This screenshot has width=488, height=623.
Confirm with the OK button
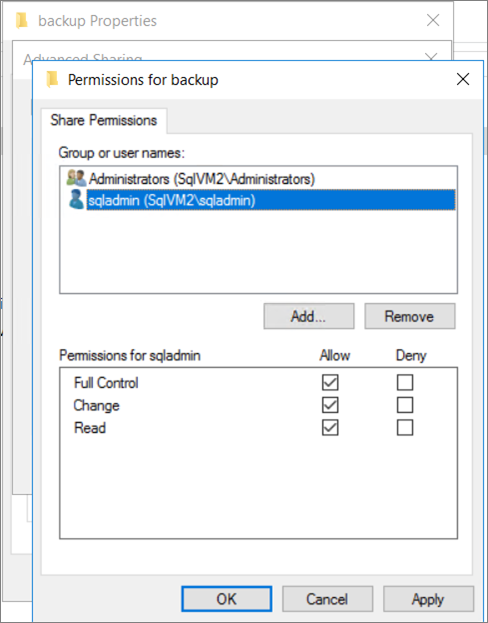pos(227,599)
